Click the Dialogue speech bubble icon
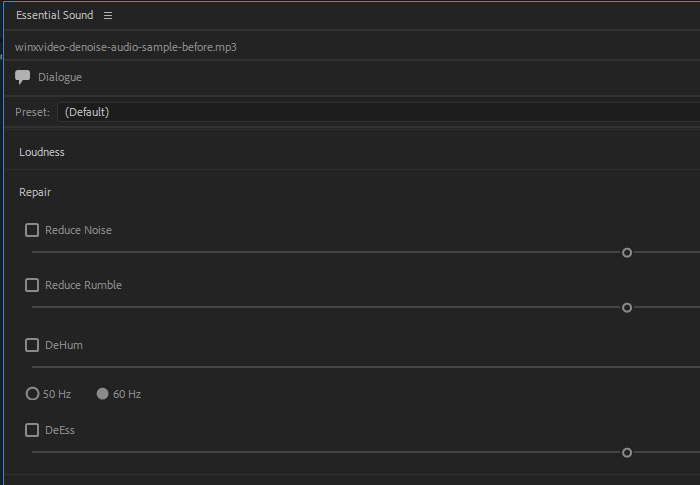 point(22,77)
